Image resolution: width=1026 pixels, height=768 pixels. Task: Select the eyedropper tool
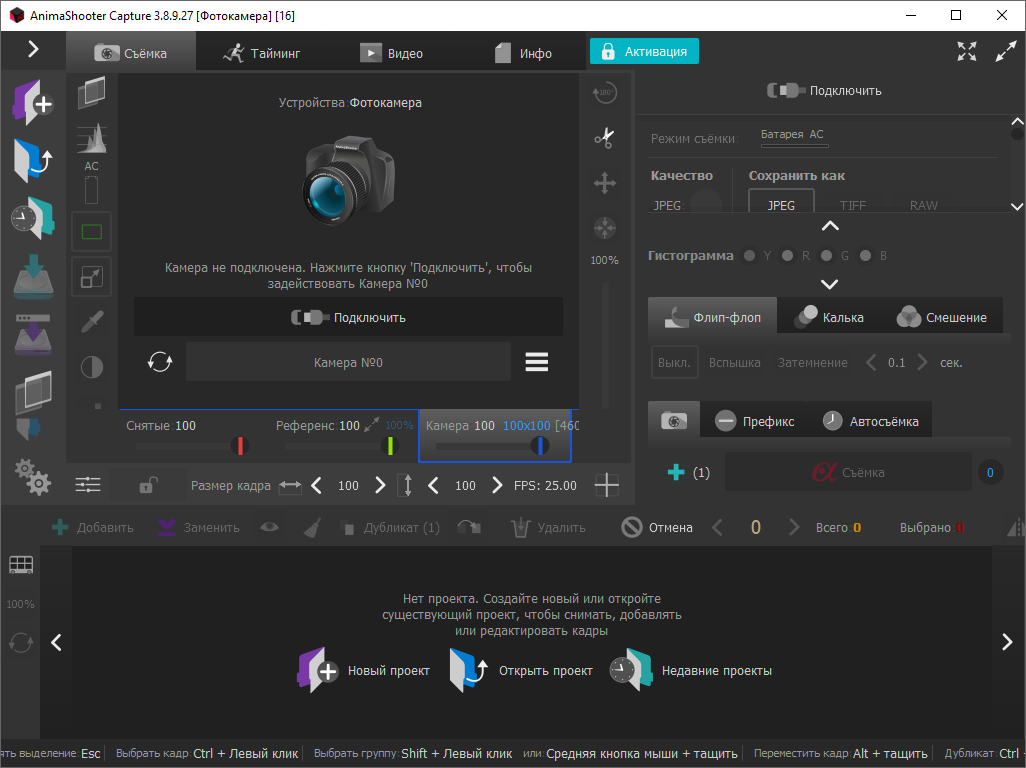[92, 322]
